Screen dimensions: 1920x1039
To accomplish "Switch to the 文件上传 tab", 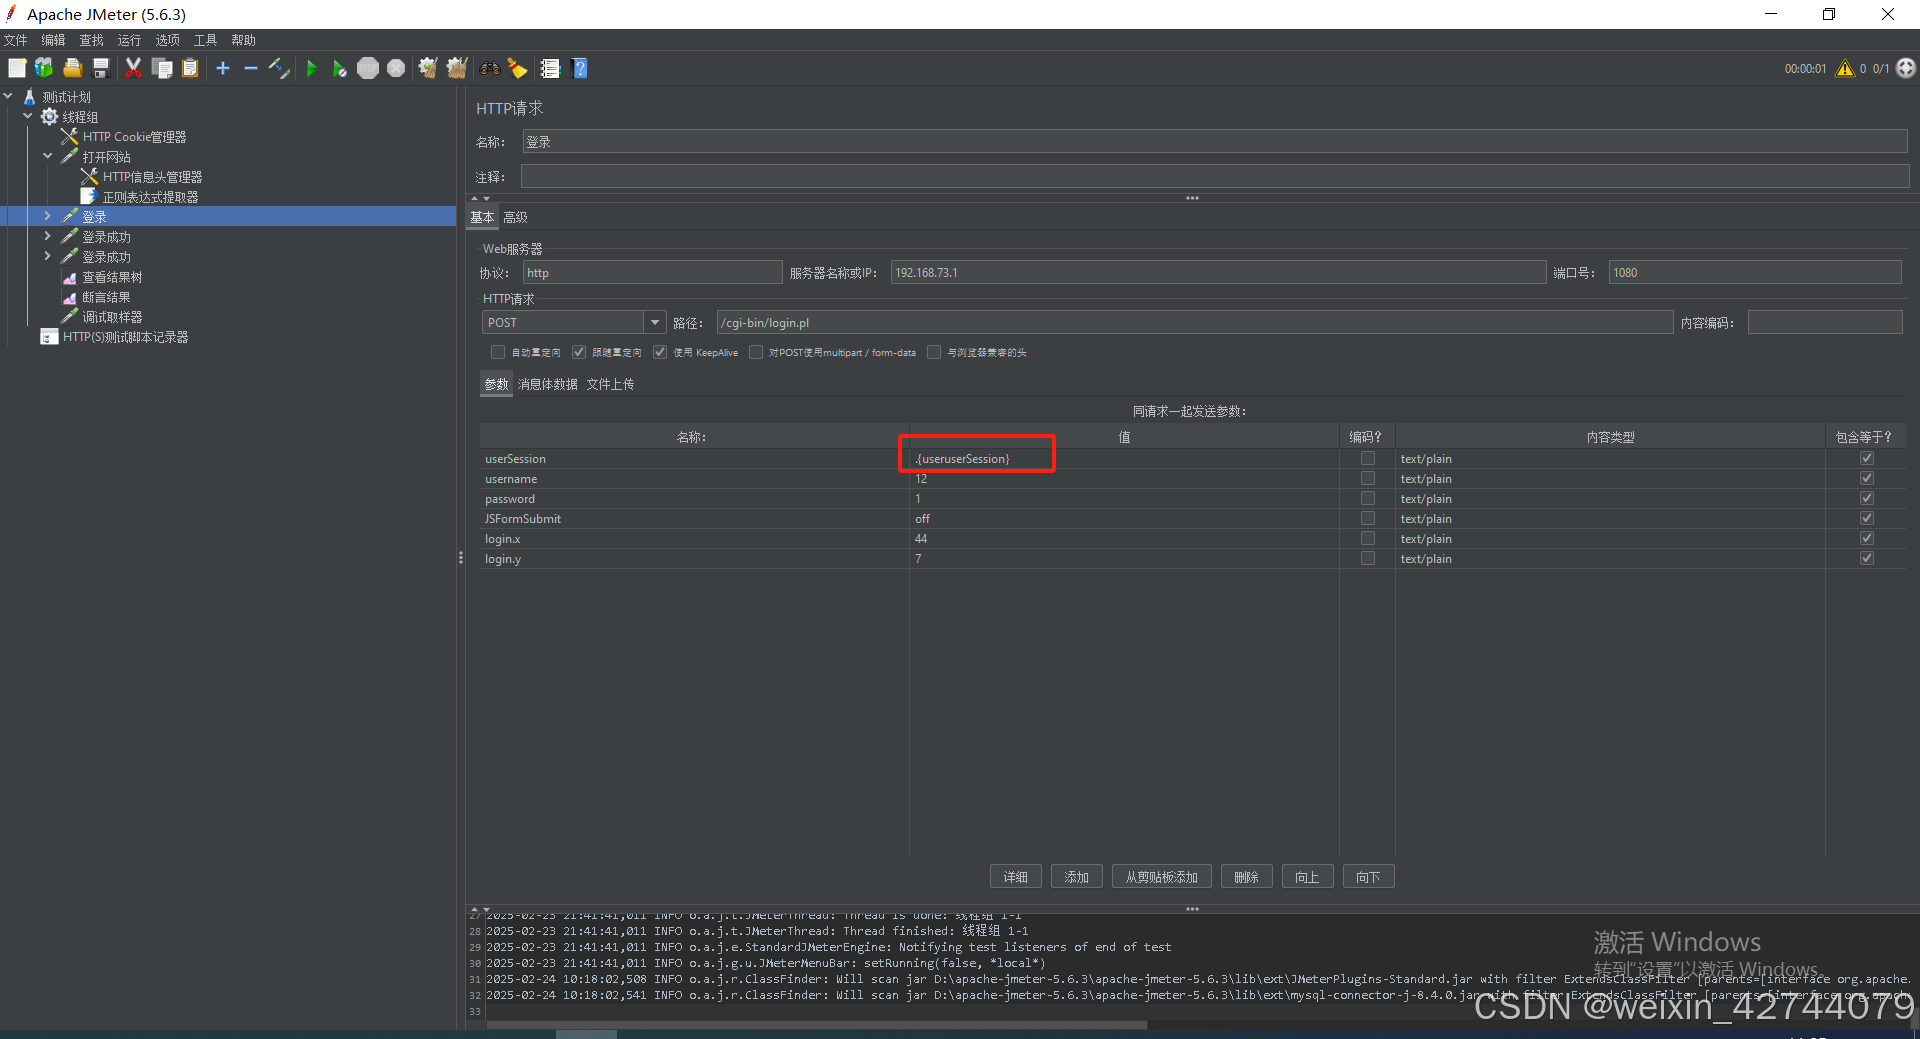I will point(610,384).
